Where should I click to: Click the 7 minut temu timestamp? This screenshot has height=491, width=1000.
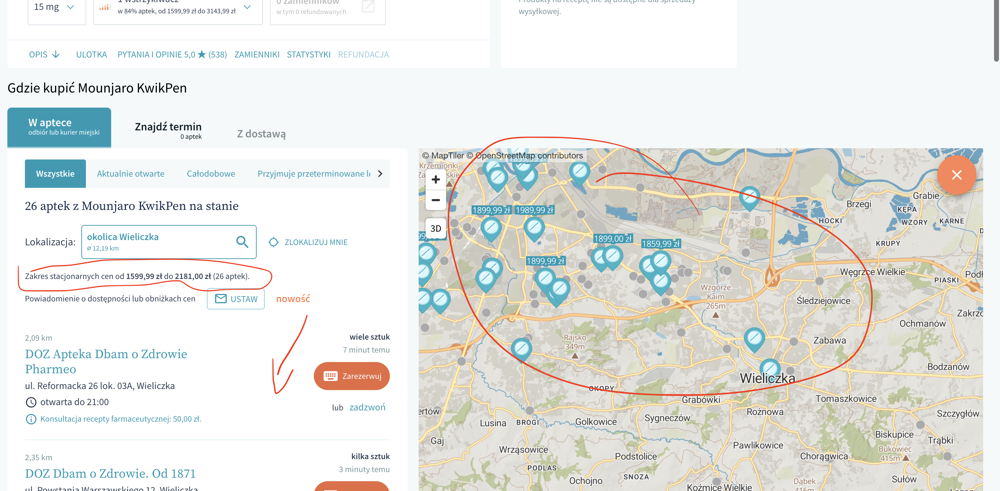pos(366,349)
